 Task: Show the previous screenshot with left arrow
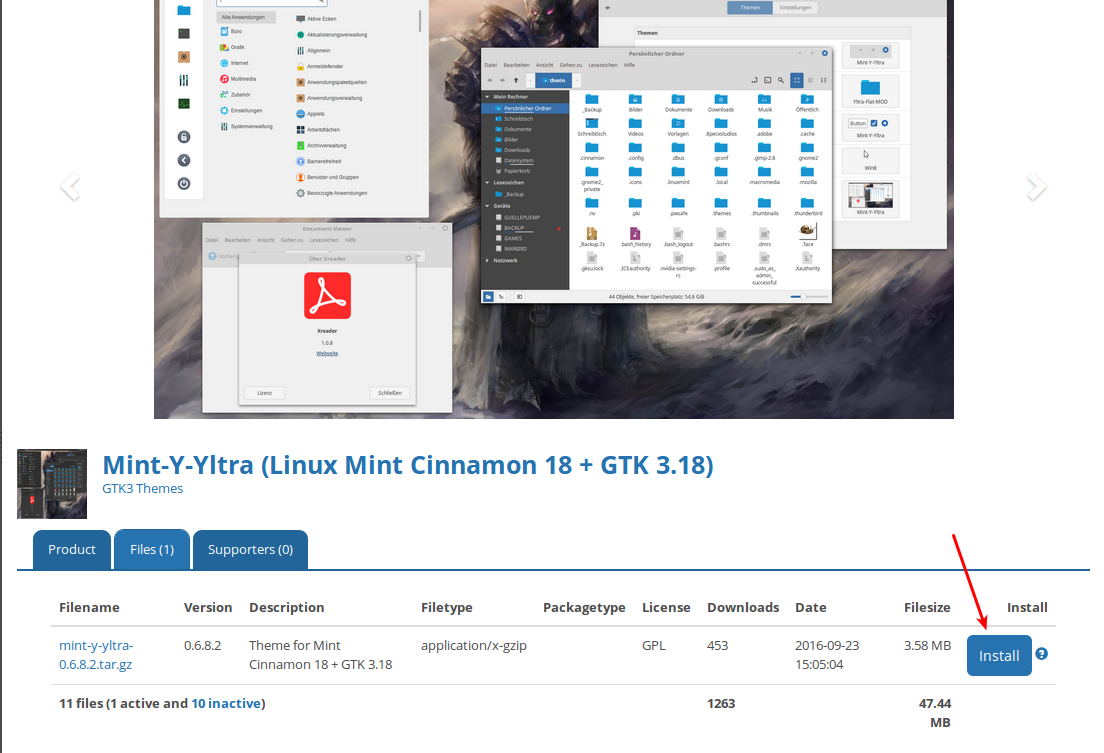click(x=70, y=187)
